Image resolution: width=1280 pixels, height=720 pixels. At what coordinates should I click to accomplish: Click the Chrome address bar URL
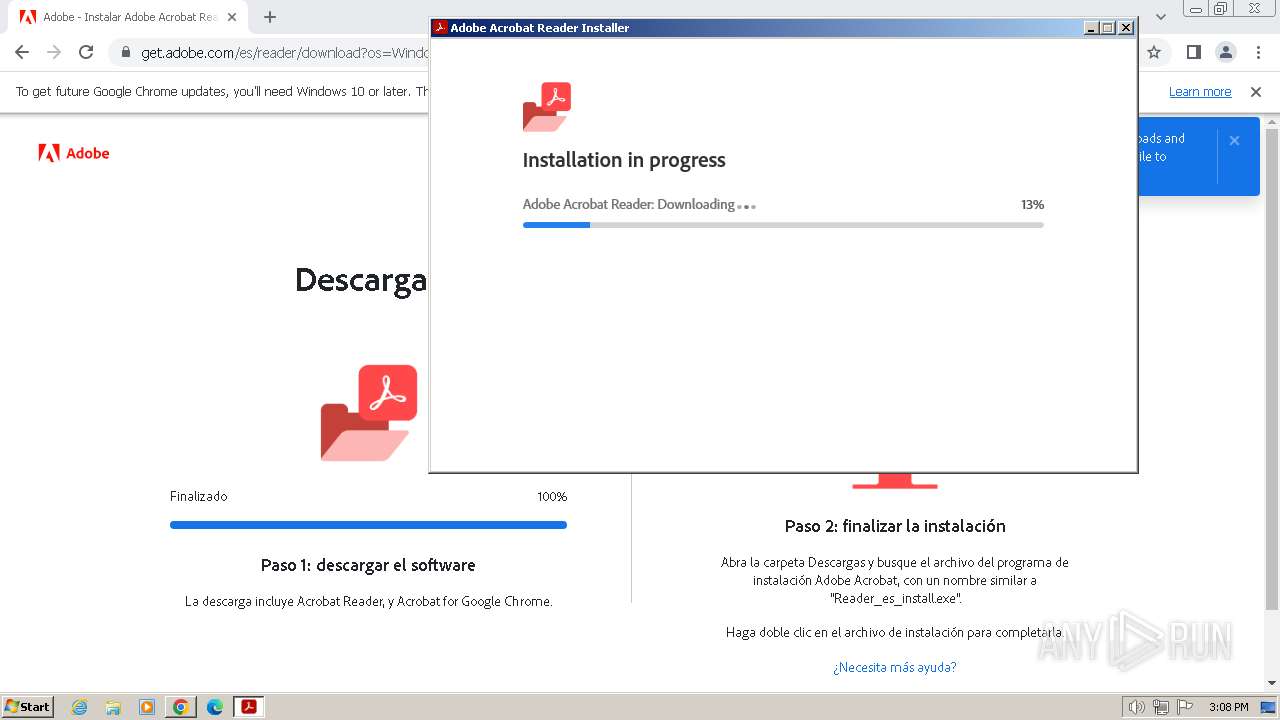tap(285, 53)
